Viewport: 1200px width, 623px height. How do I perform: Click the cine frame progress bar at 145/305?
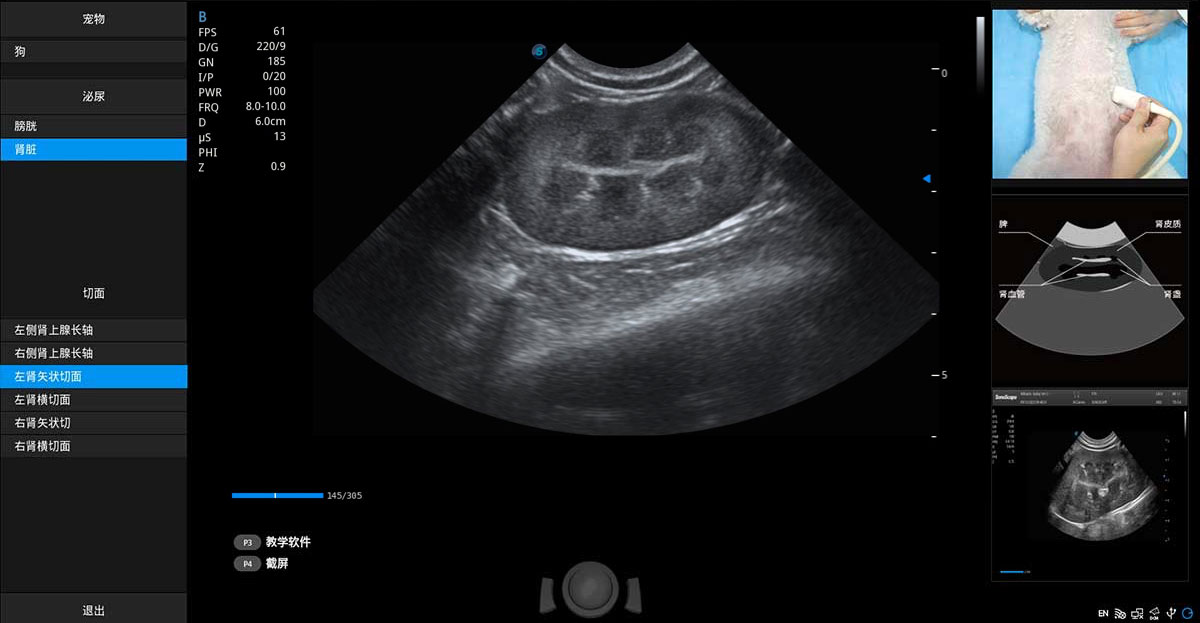click(x=277, y=495)
